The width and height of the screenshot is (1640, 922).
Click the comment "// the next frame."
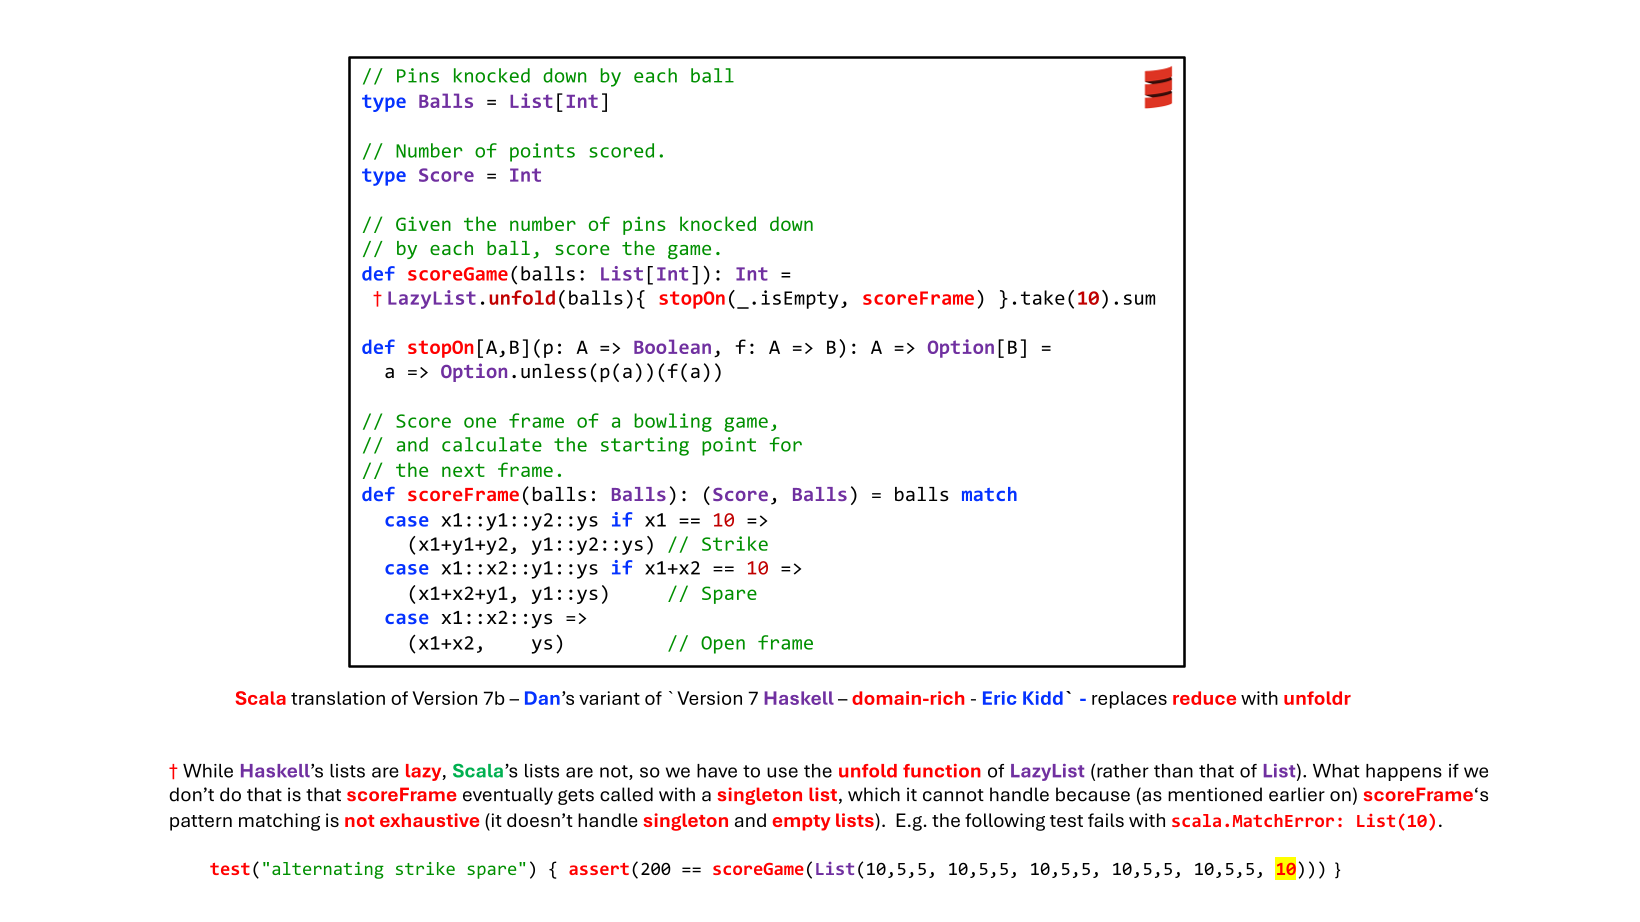462,470
